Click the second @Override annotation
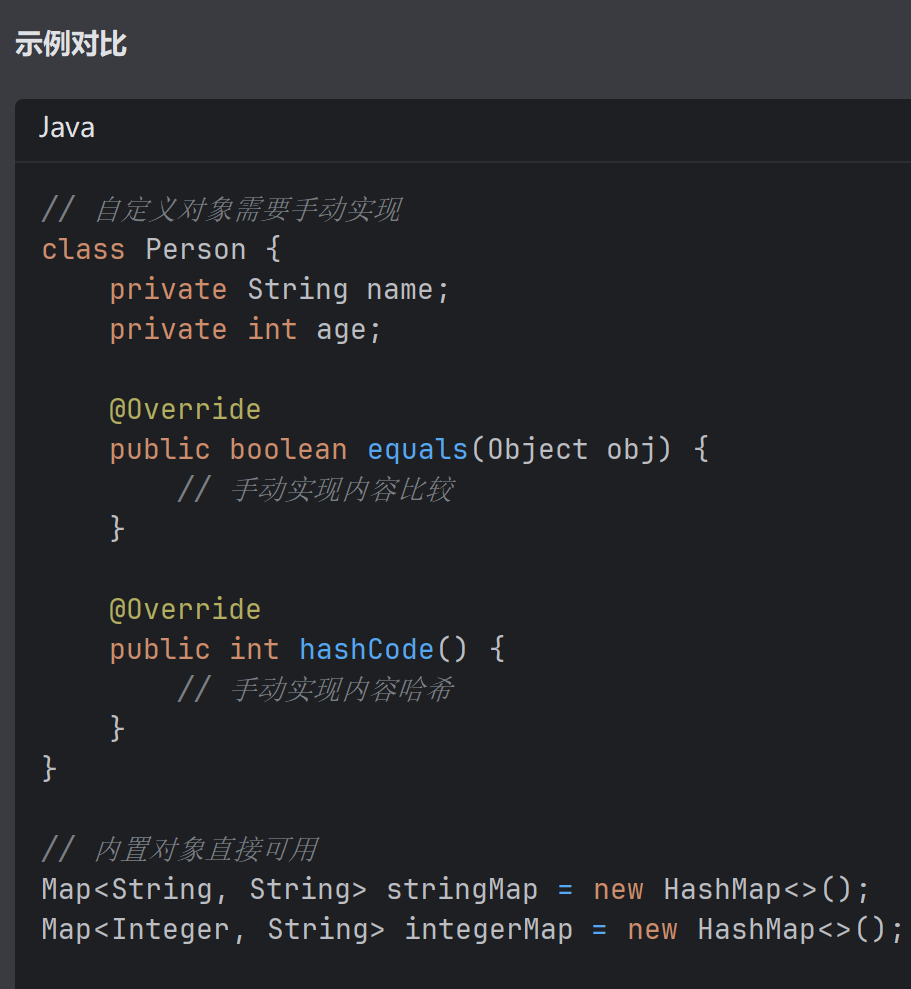 click(184, 609)
